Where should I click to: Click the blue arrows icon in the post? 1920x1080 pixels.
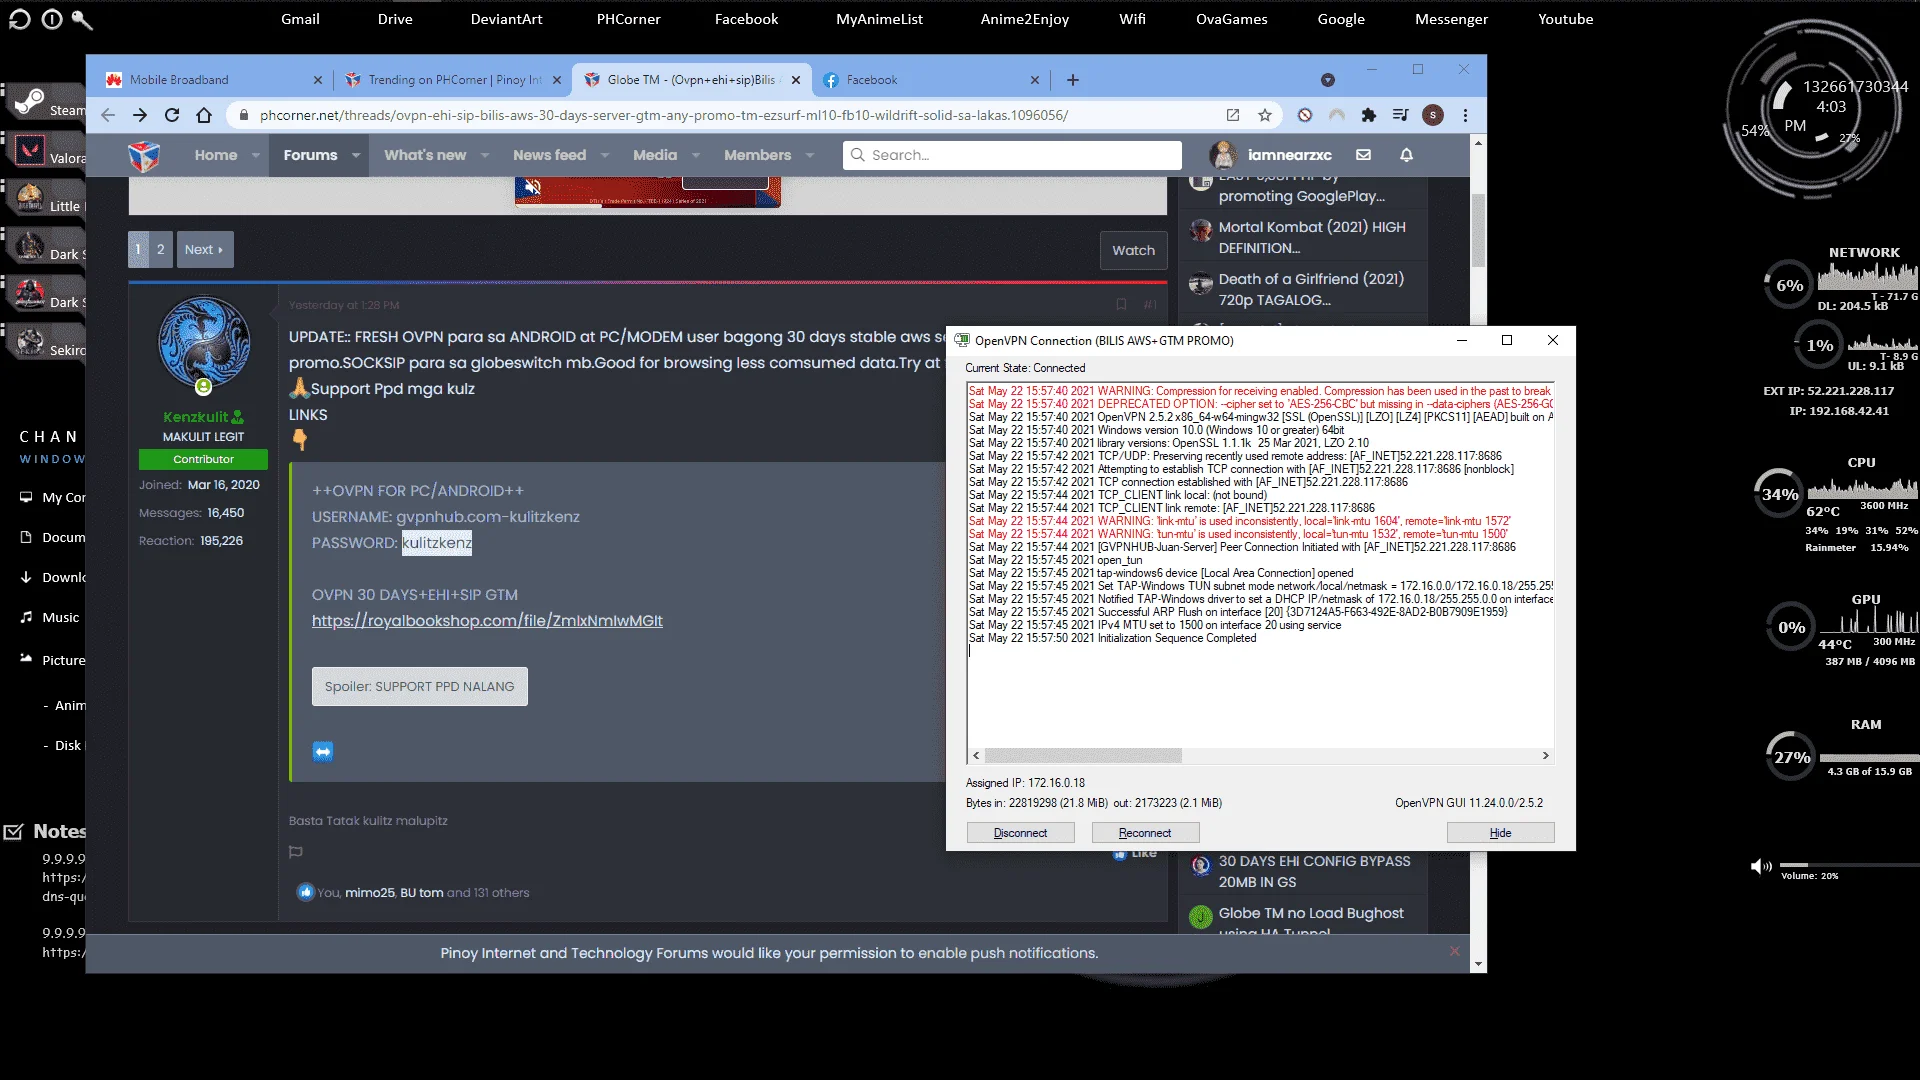click(323, 751)
